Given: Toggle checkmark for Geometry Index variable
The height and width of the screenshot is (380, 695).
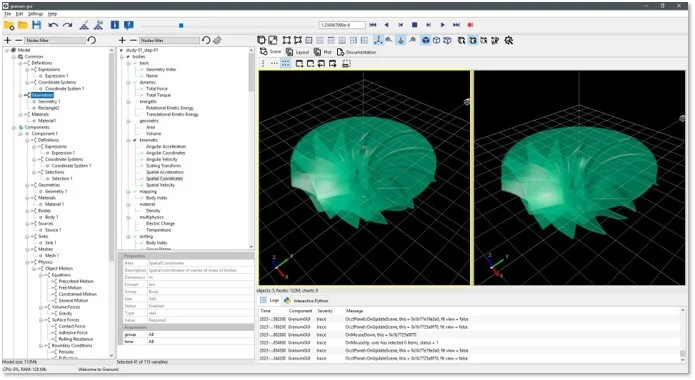Looking at the screenshot, I should coord(142,70).
